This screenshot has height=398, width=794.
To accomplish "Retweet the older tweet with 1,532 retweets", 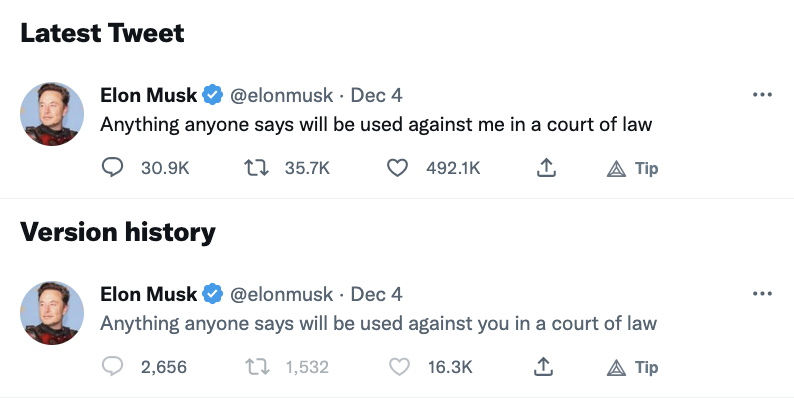I will click(x=257, y=367).
